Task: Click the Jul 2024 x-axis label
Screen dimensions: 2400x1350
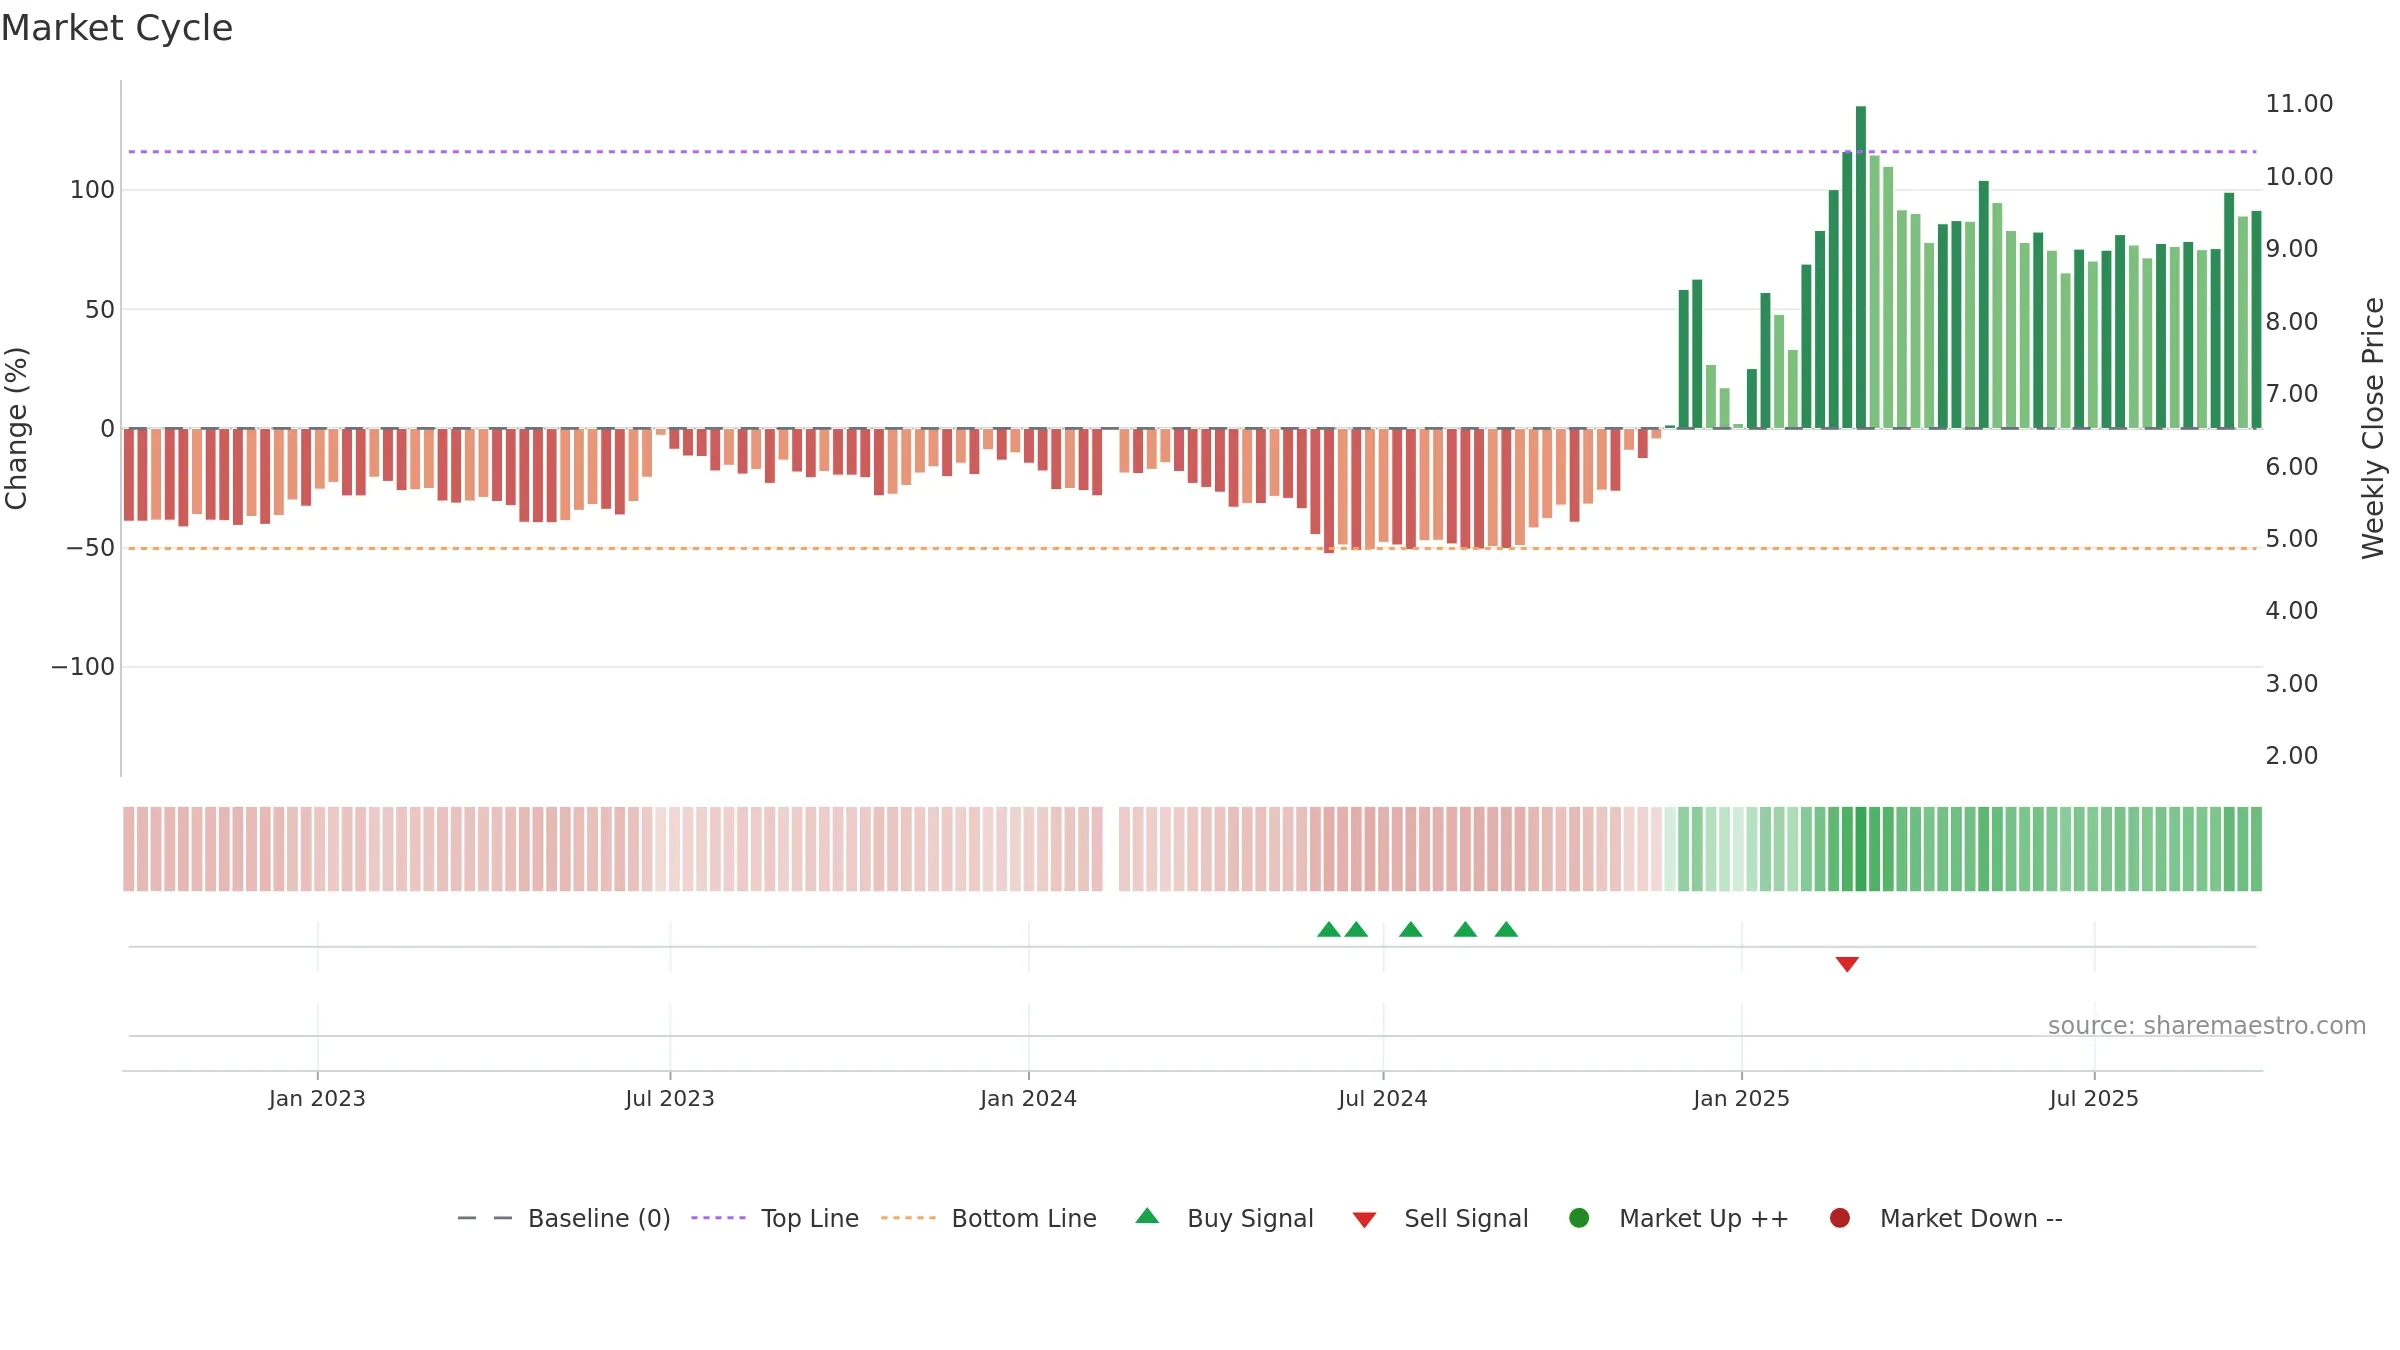Action: coord(1383,1099)
